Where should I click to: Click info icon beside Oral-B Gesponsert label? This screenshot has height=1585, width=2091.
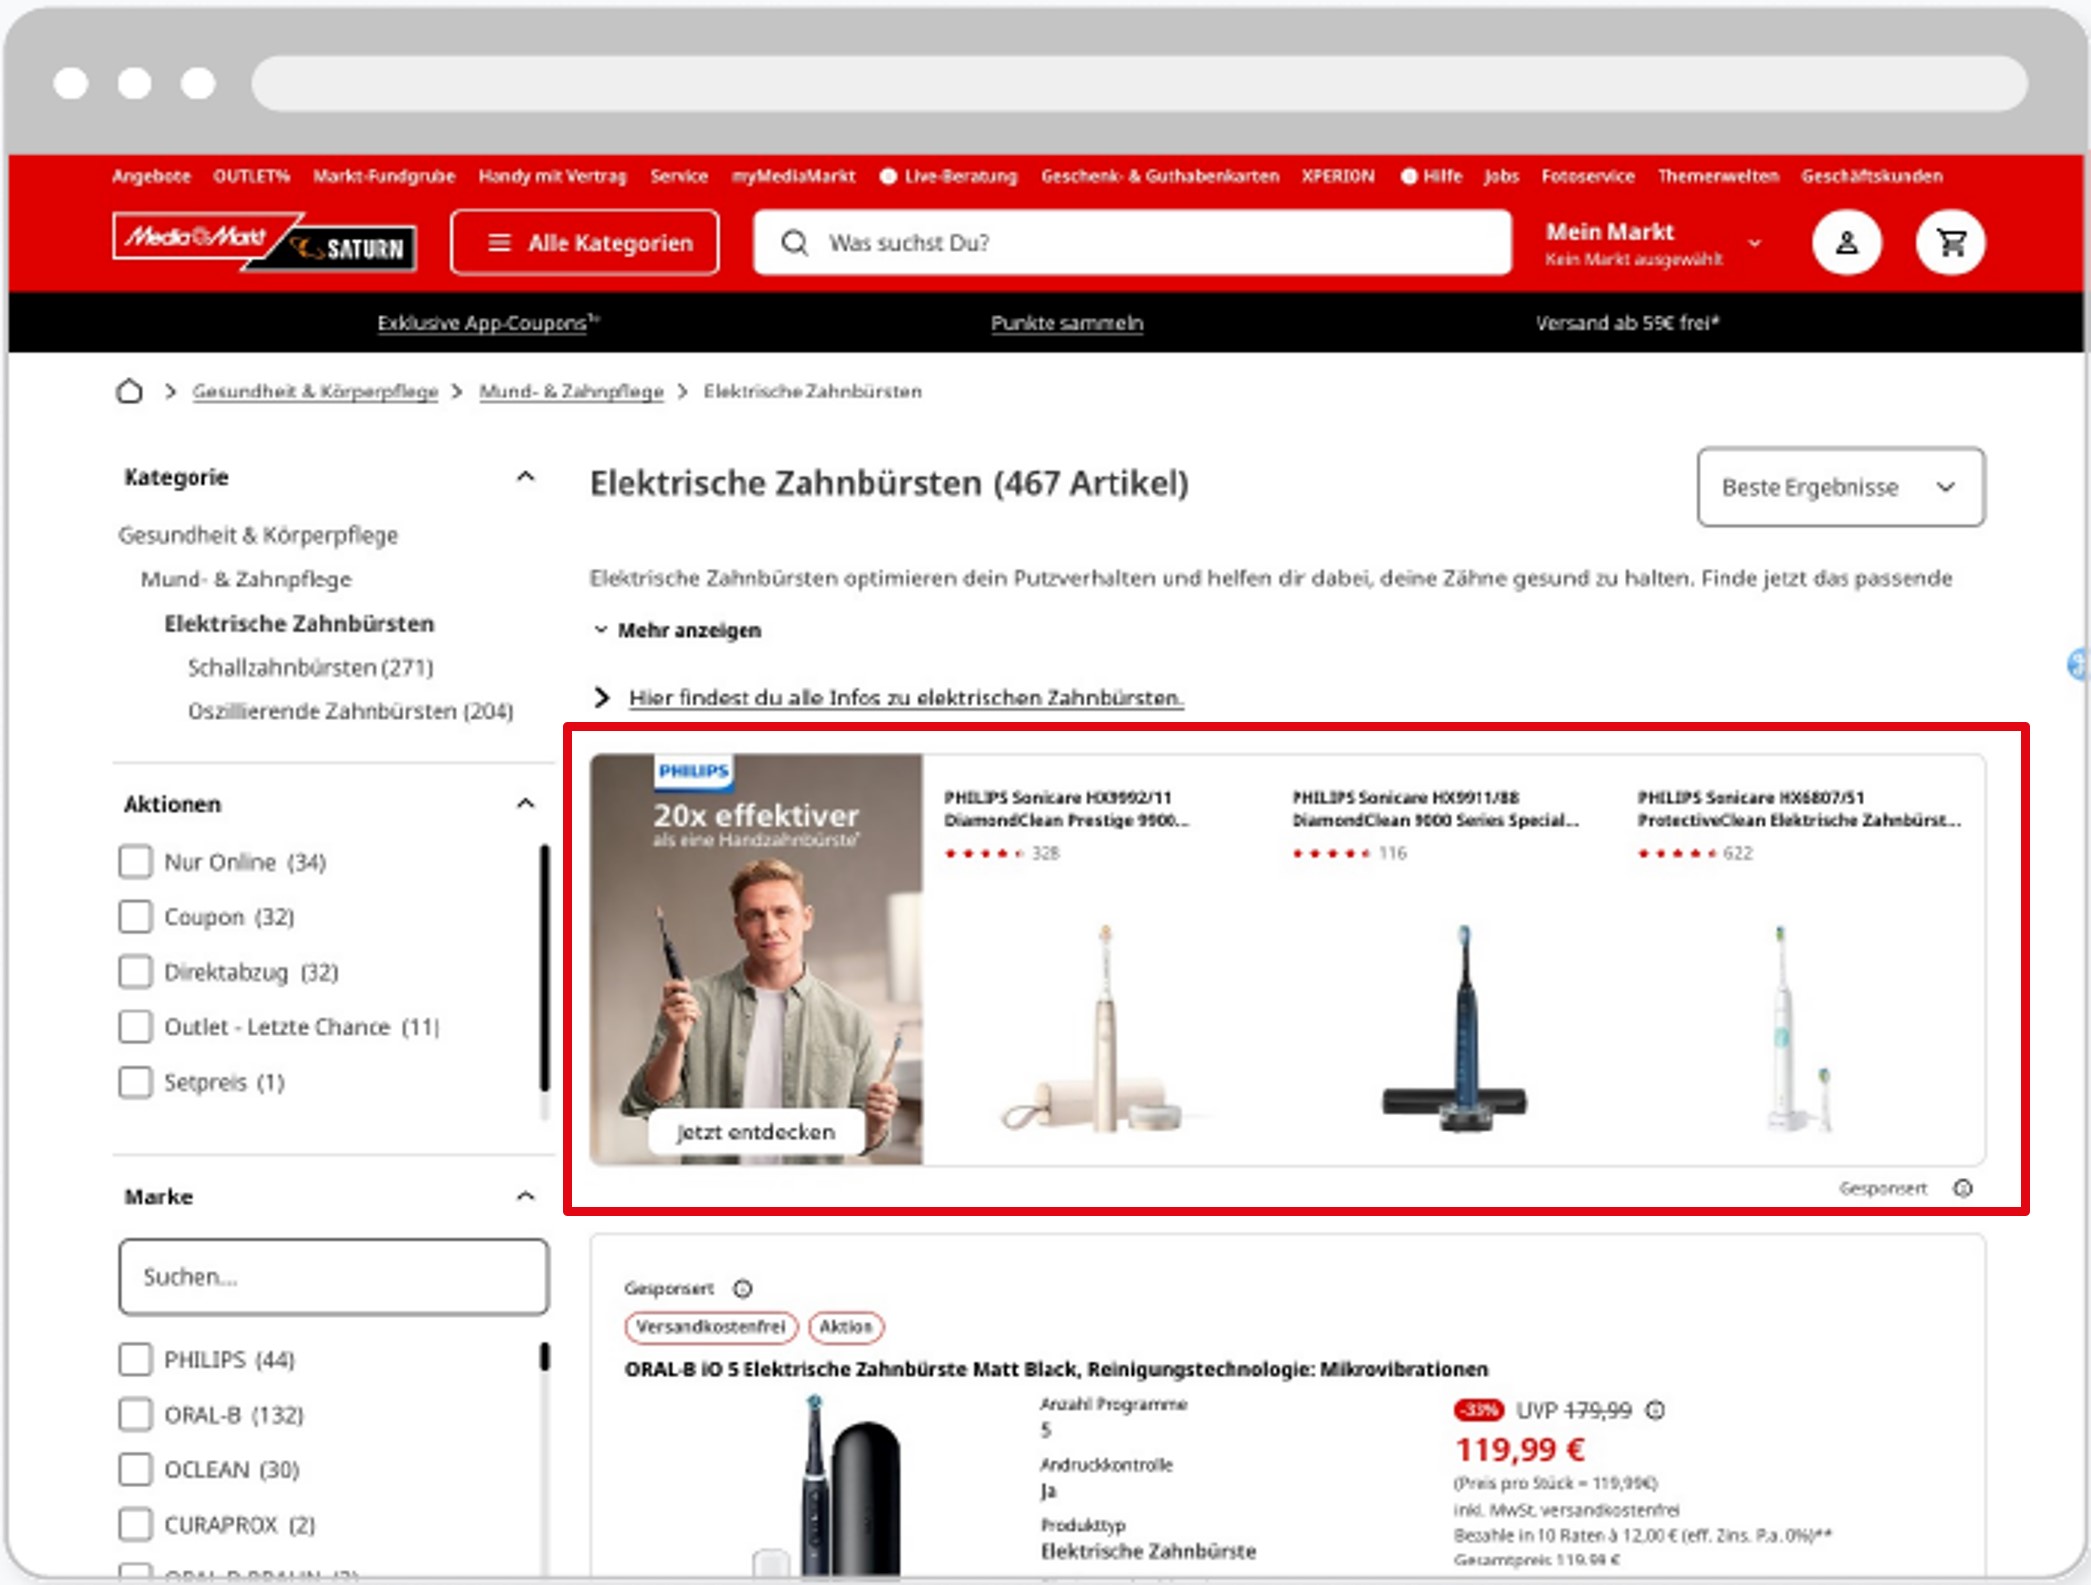tap(742, 1288)
